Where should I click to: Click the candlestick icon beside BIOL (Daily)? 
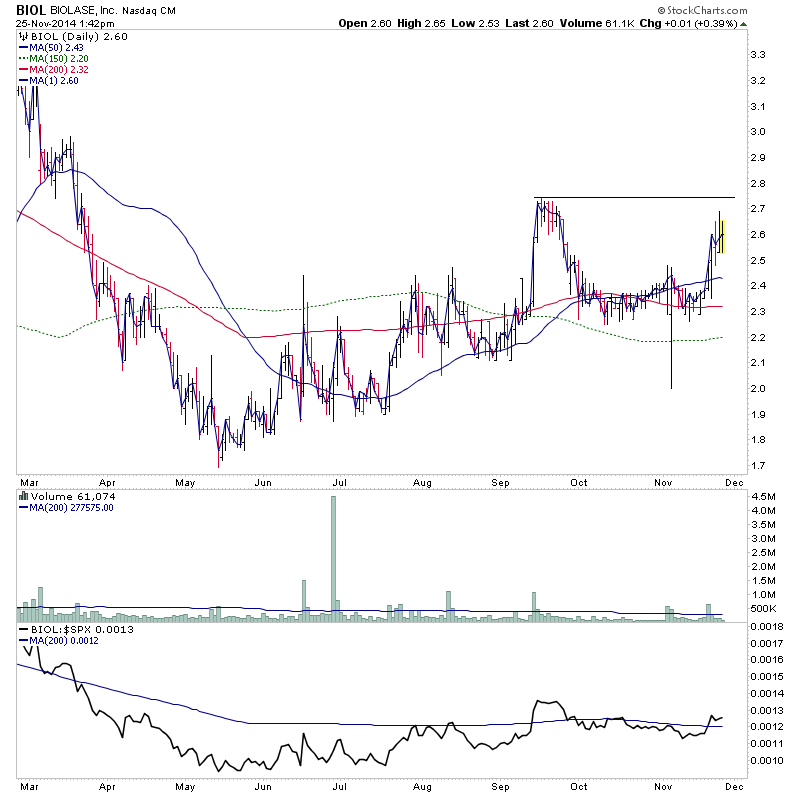[23, 36]
